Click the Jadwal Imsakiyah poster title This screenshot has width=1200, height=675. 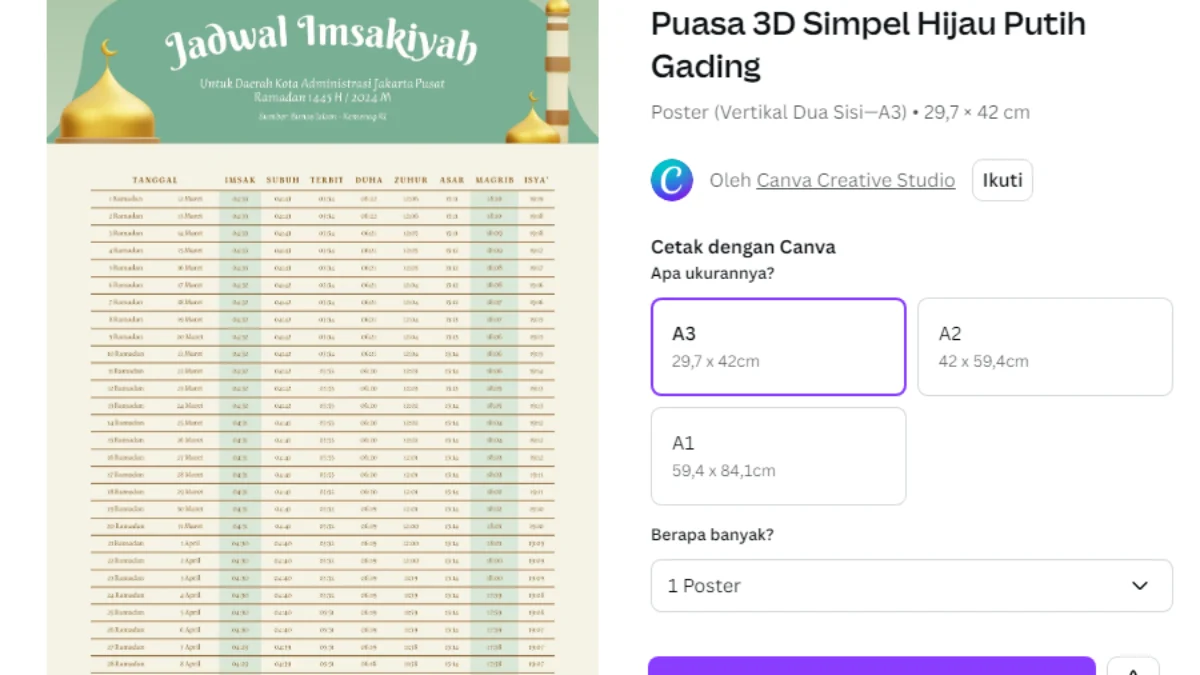point(321,41)
